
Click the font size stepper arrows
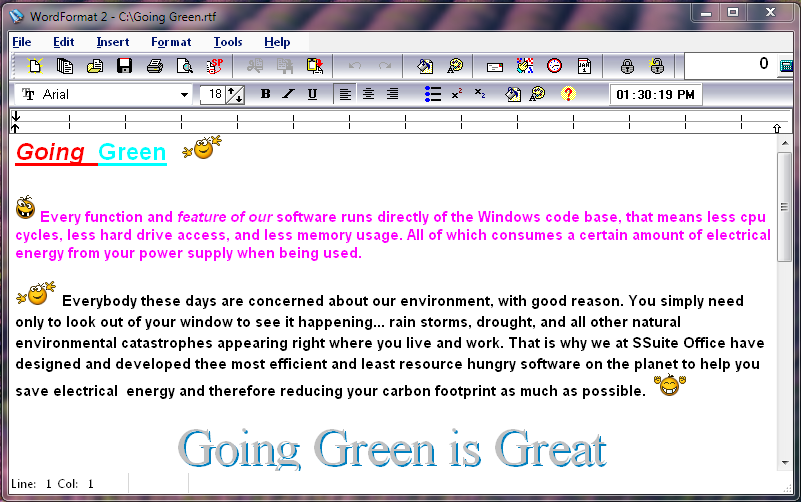click(x=235, y=94)
